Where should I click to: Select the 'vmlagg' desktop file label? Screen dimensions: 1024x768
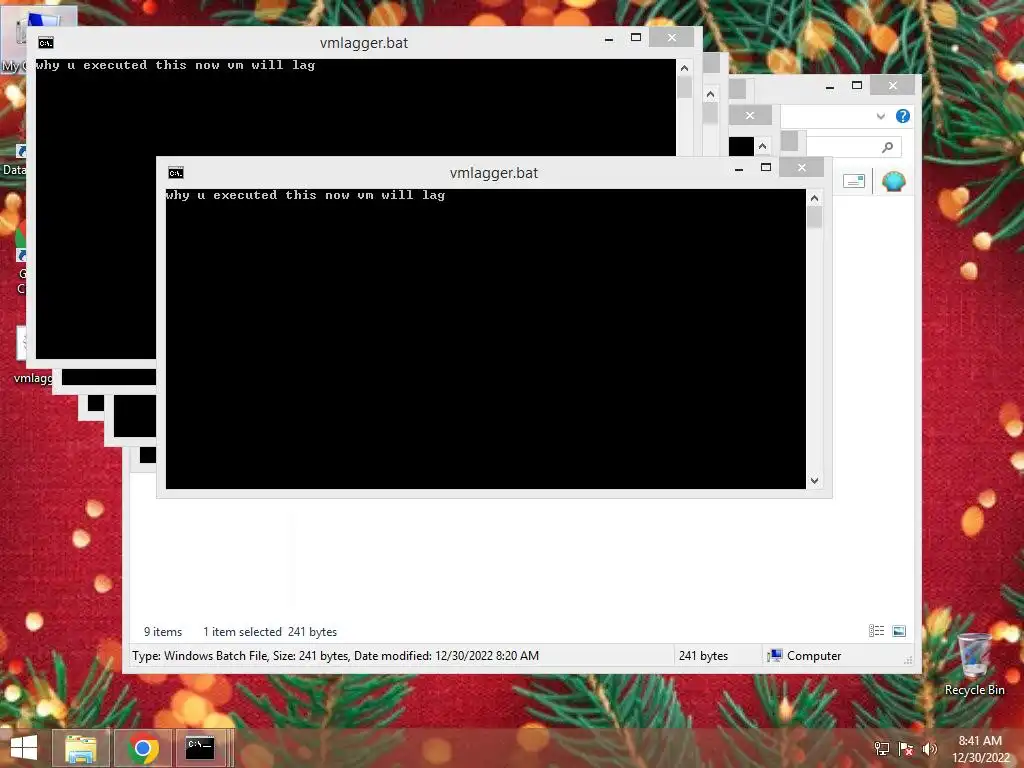[x=33, y=378]
